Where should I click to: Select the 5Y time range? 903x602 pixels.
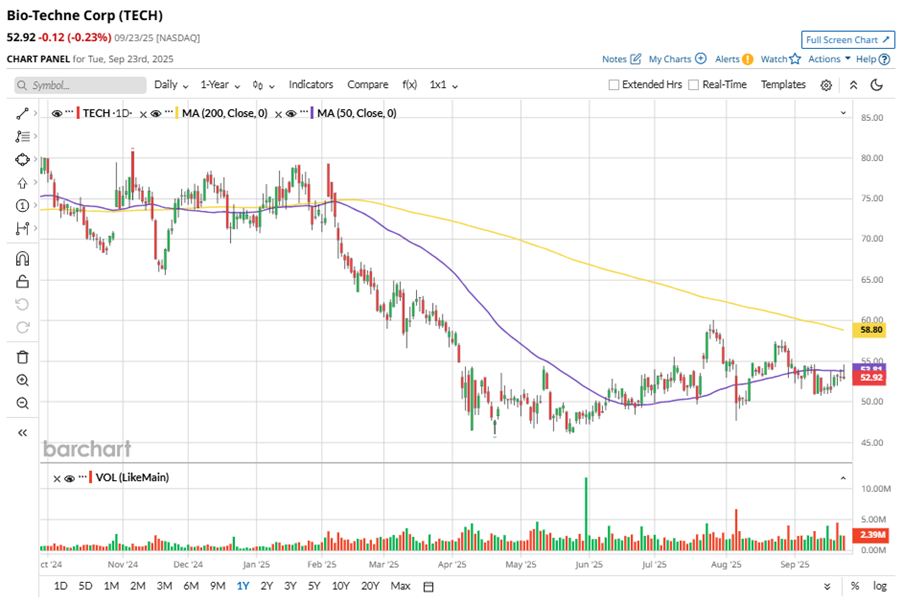(x=314, y=586)
